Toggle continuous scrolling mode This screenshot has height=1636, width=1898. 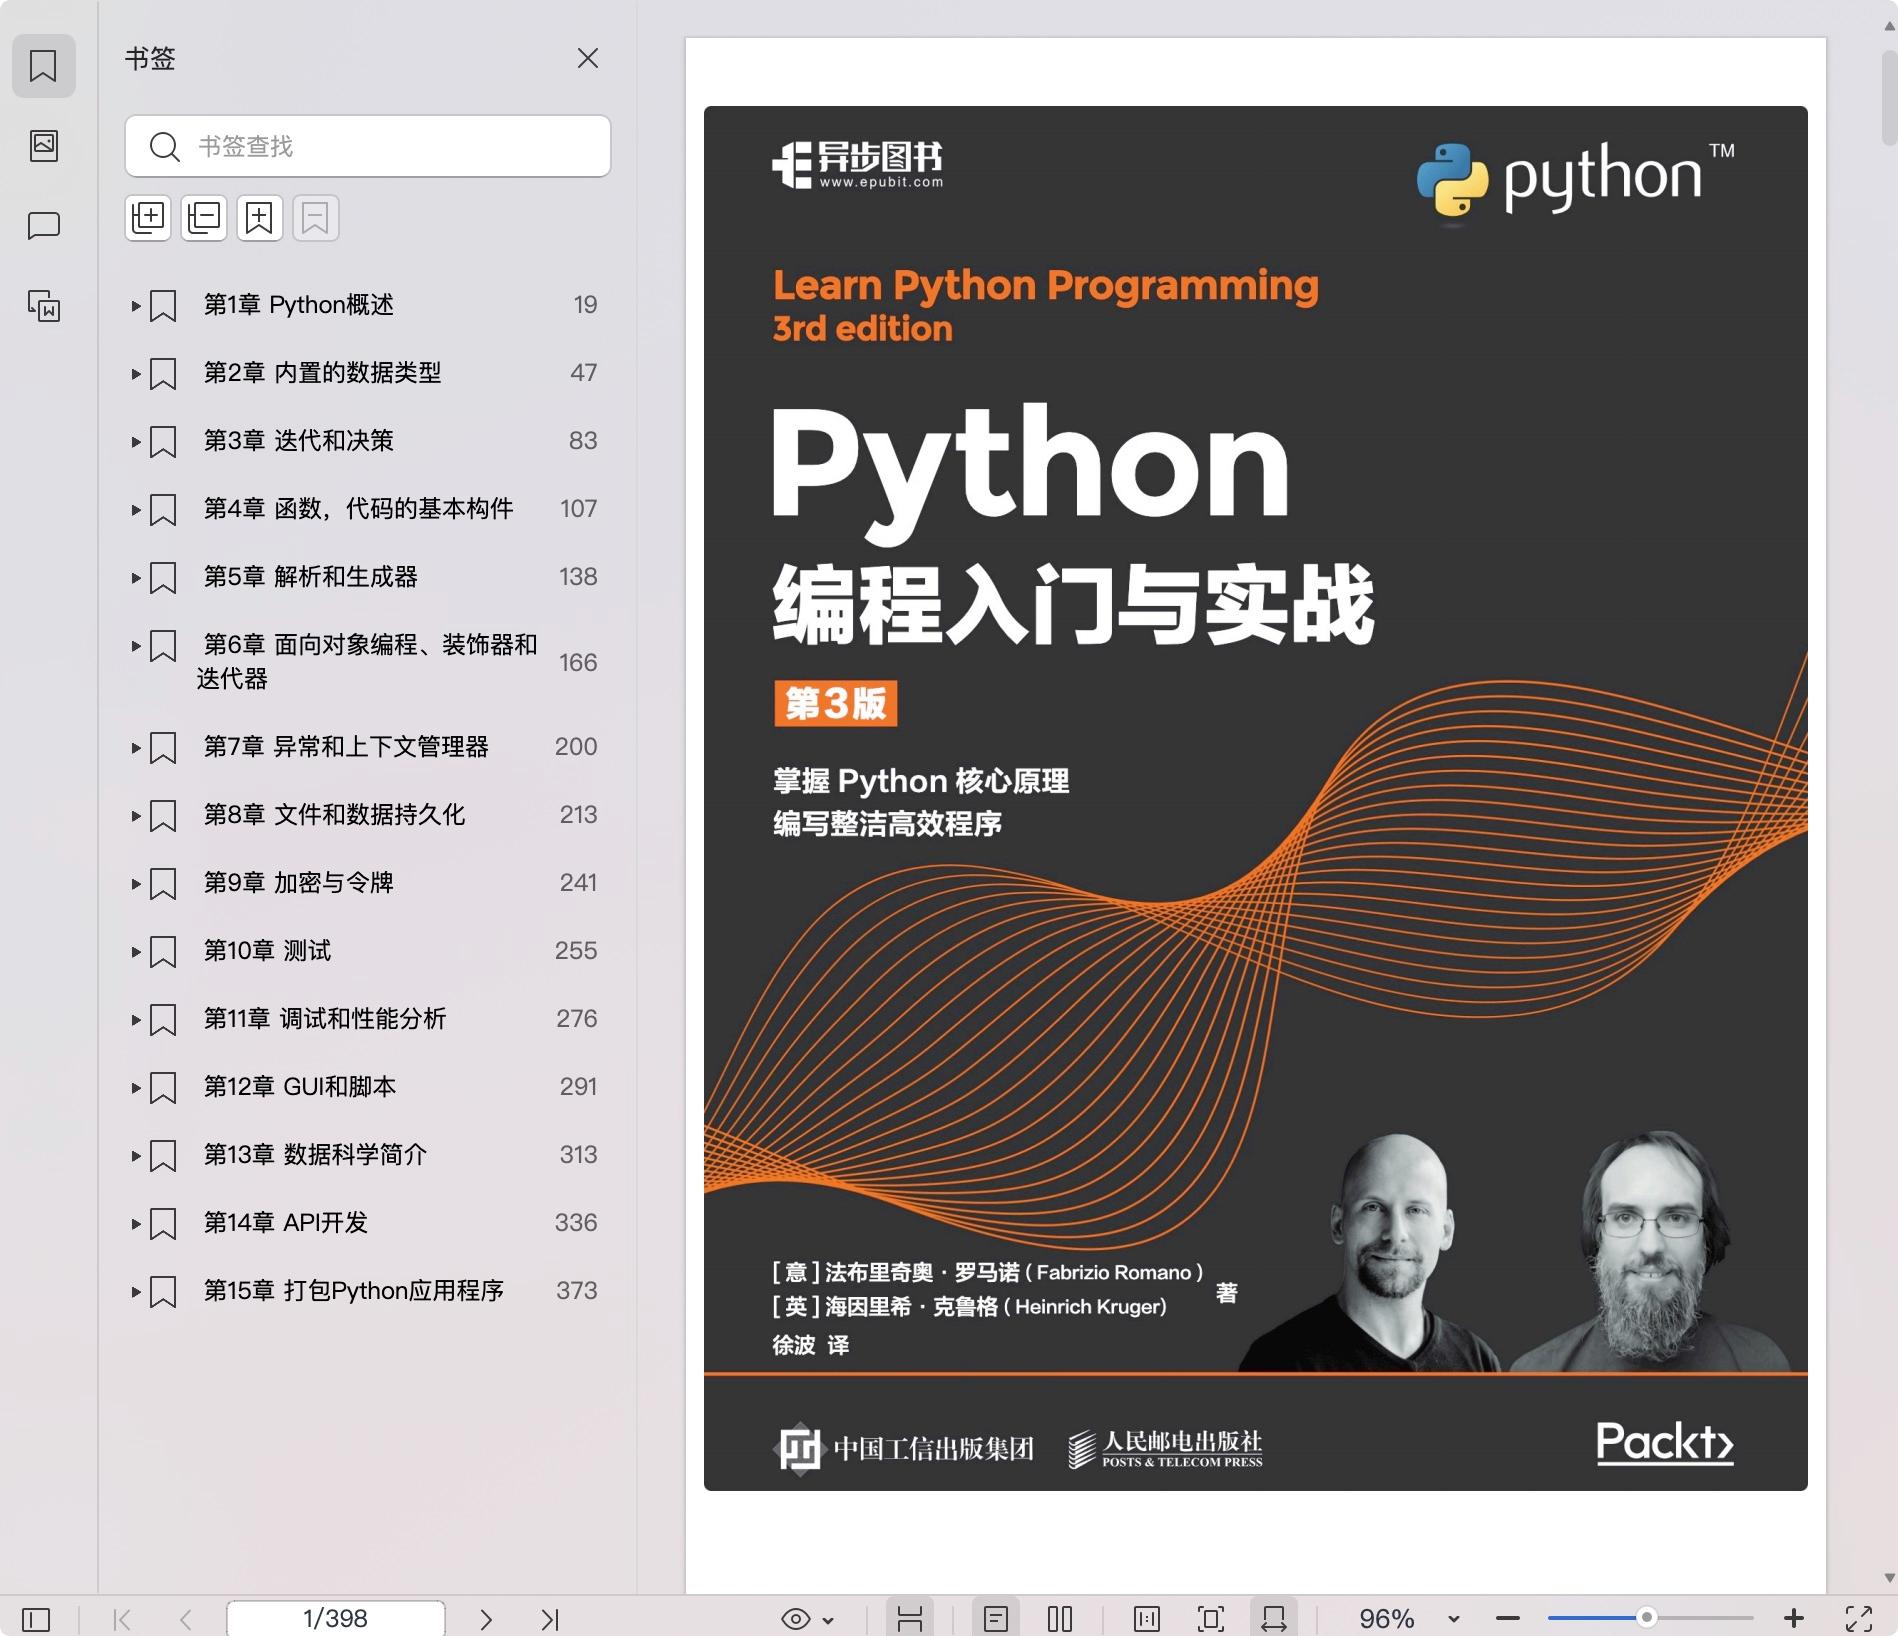click(x=910, y=1618)
